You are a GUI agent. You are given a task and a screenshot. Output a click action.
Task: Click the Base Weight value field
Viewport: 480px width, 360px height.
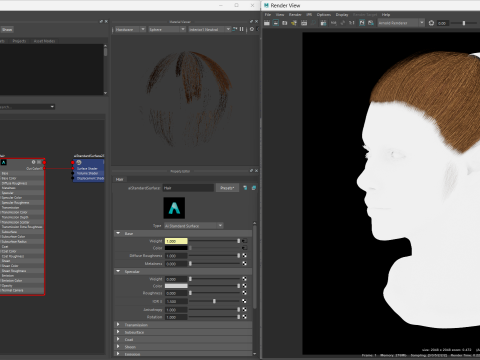(176, 241)
